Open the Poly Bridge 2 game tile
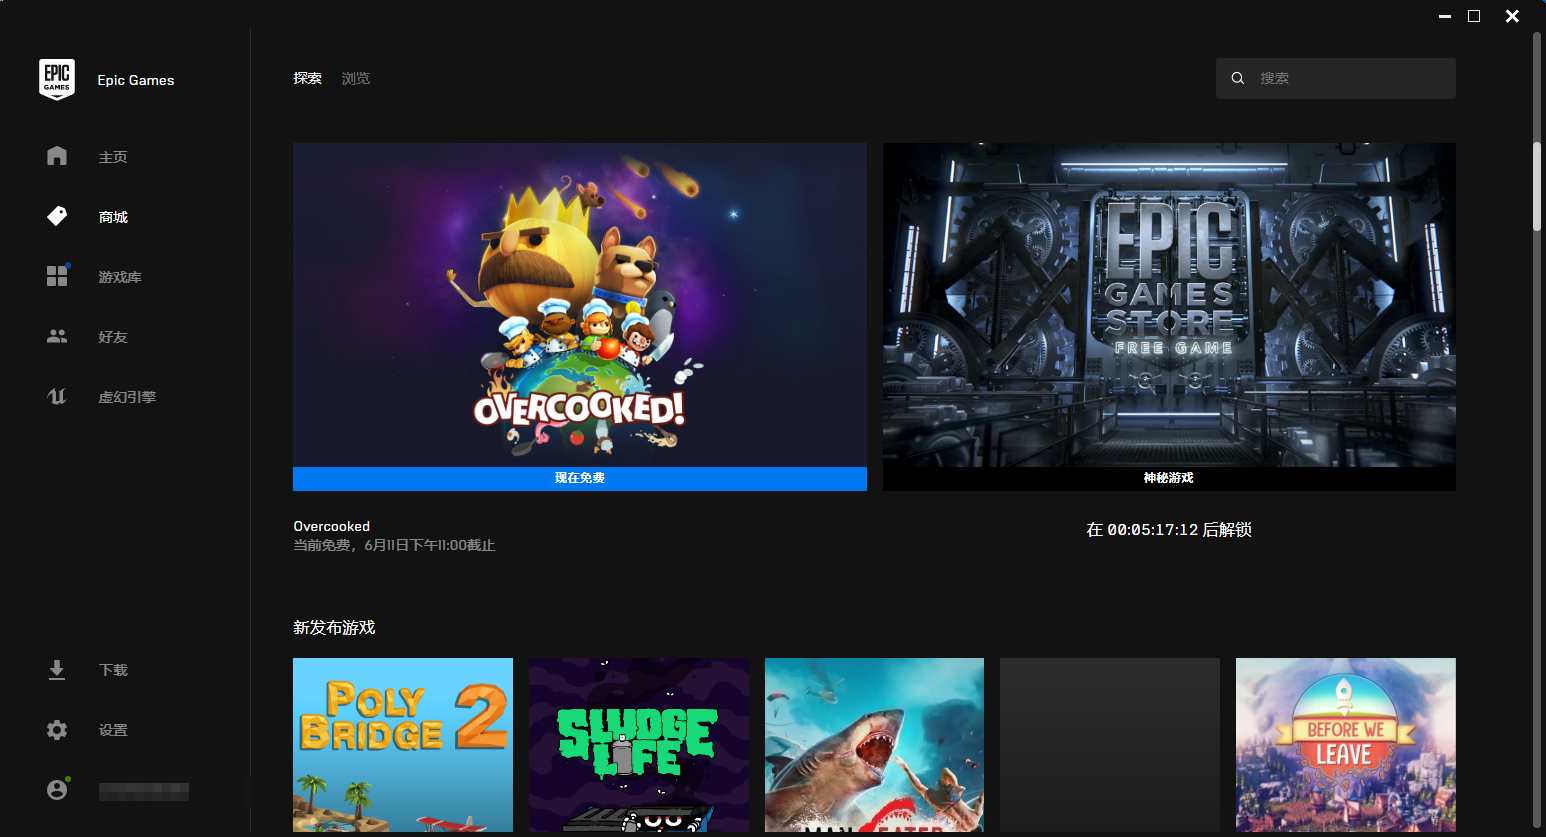Screen dimensions: 1546x837 click(403, 745)
